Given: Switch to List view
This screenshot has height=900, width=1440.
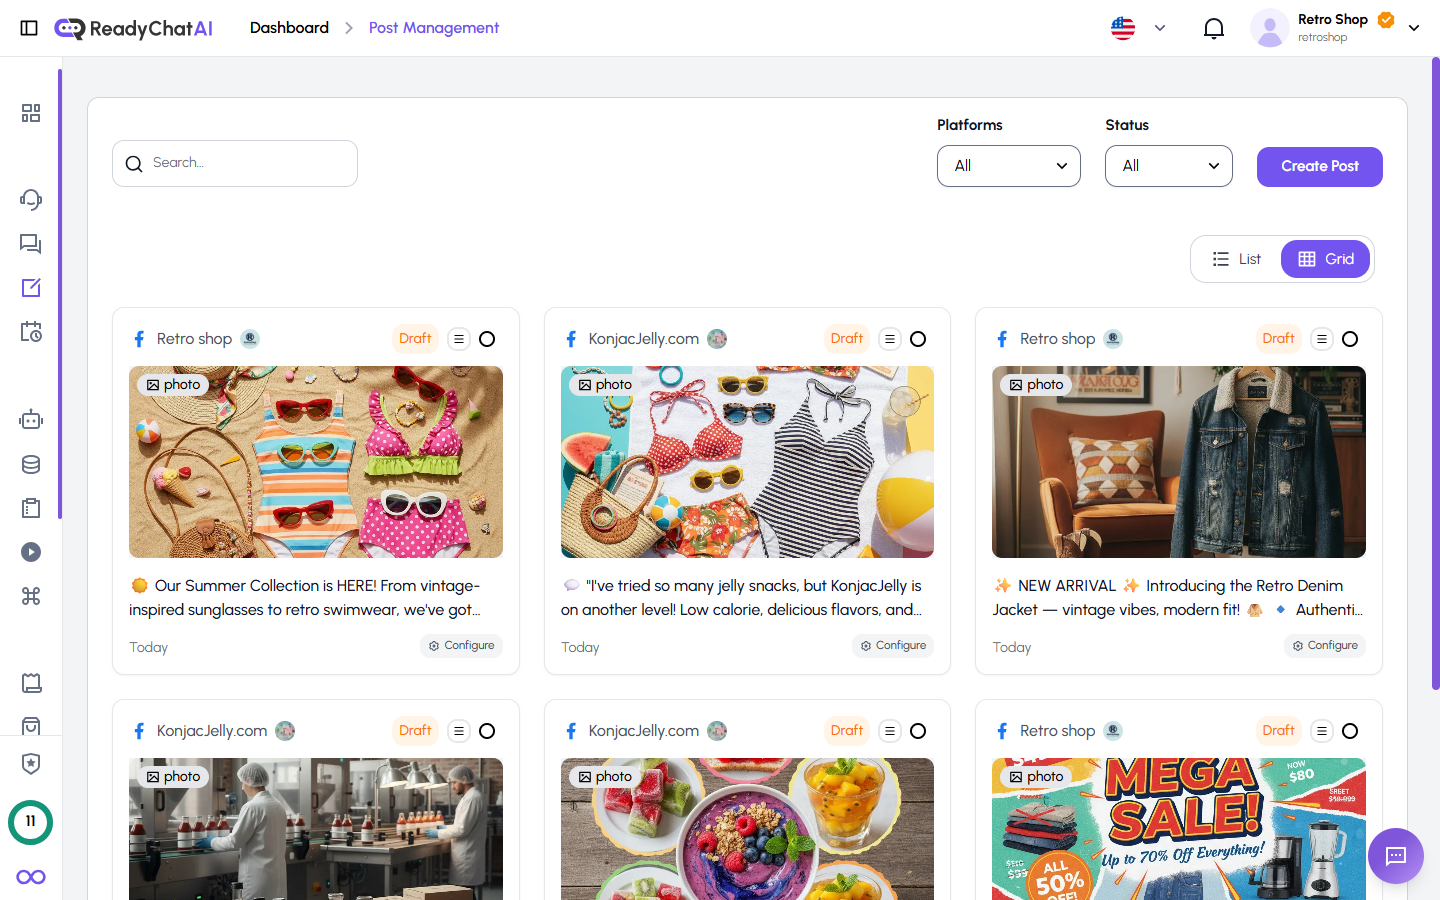Looking at the screenshot, I should pos(1236,258).
